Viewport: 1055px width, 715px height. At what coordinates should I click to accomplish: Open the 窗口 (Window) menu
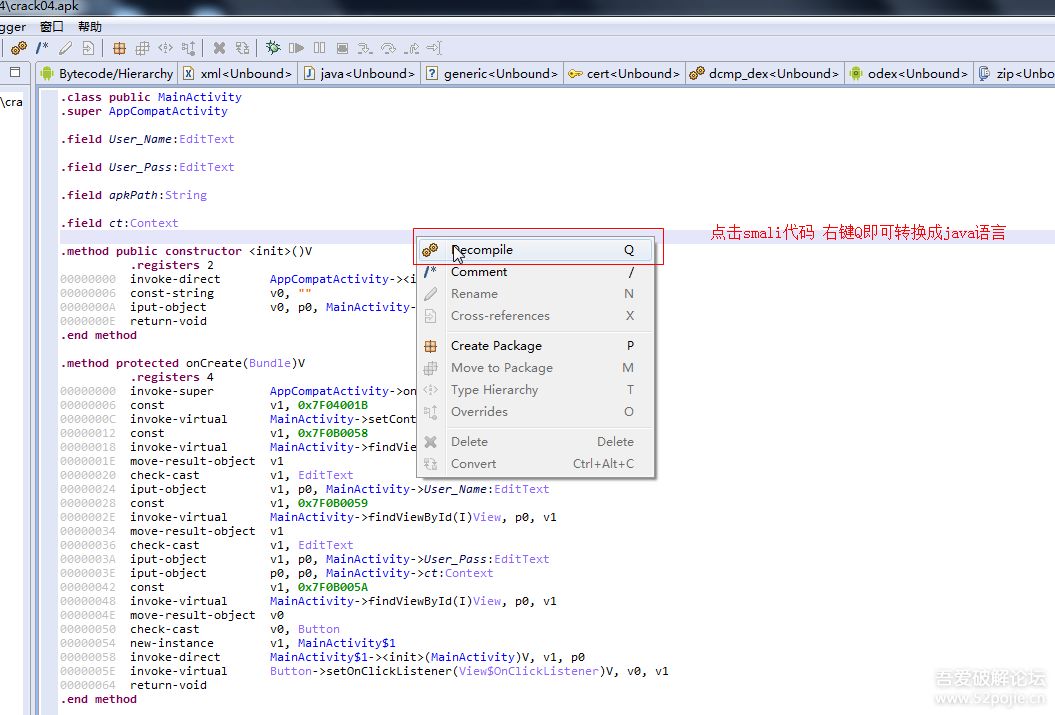point(52,27)
